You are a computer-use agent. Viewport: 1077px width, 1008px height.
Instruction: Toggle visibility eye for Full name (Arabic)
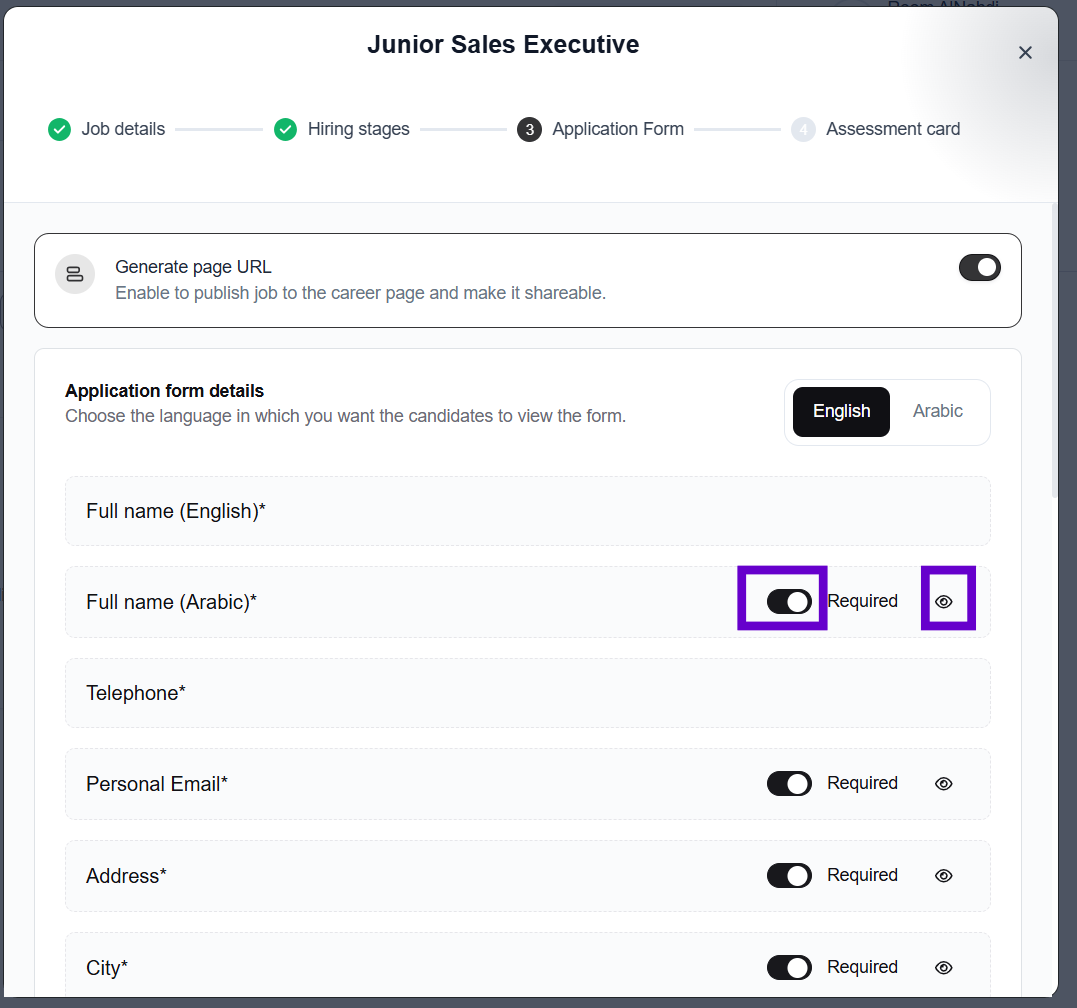(944, 602)
